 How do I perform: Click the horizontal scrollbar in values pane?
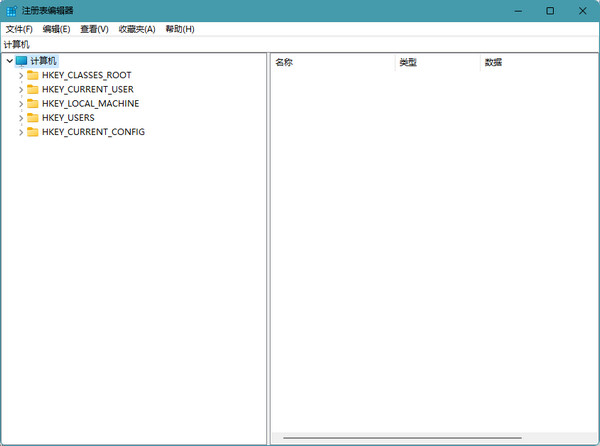pos(402,438)
